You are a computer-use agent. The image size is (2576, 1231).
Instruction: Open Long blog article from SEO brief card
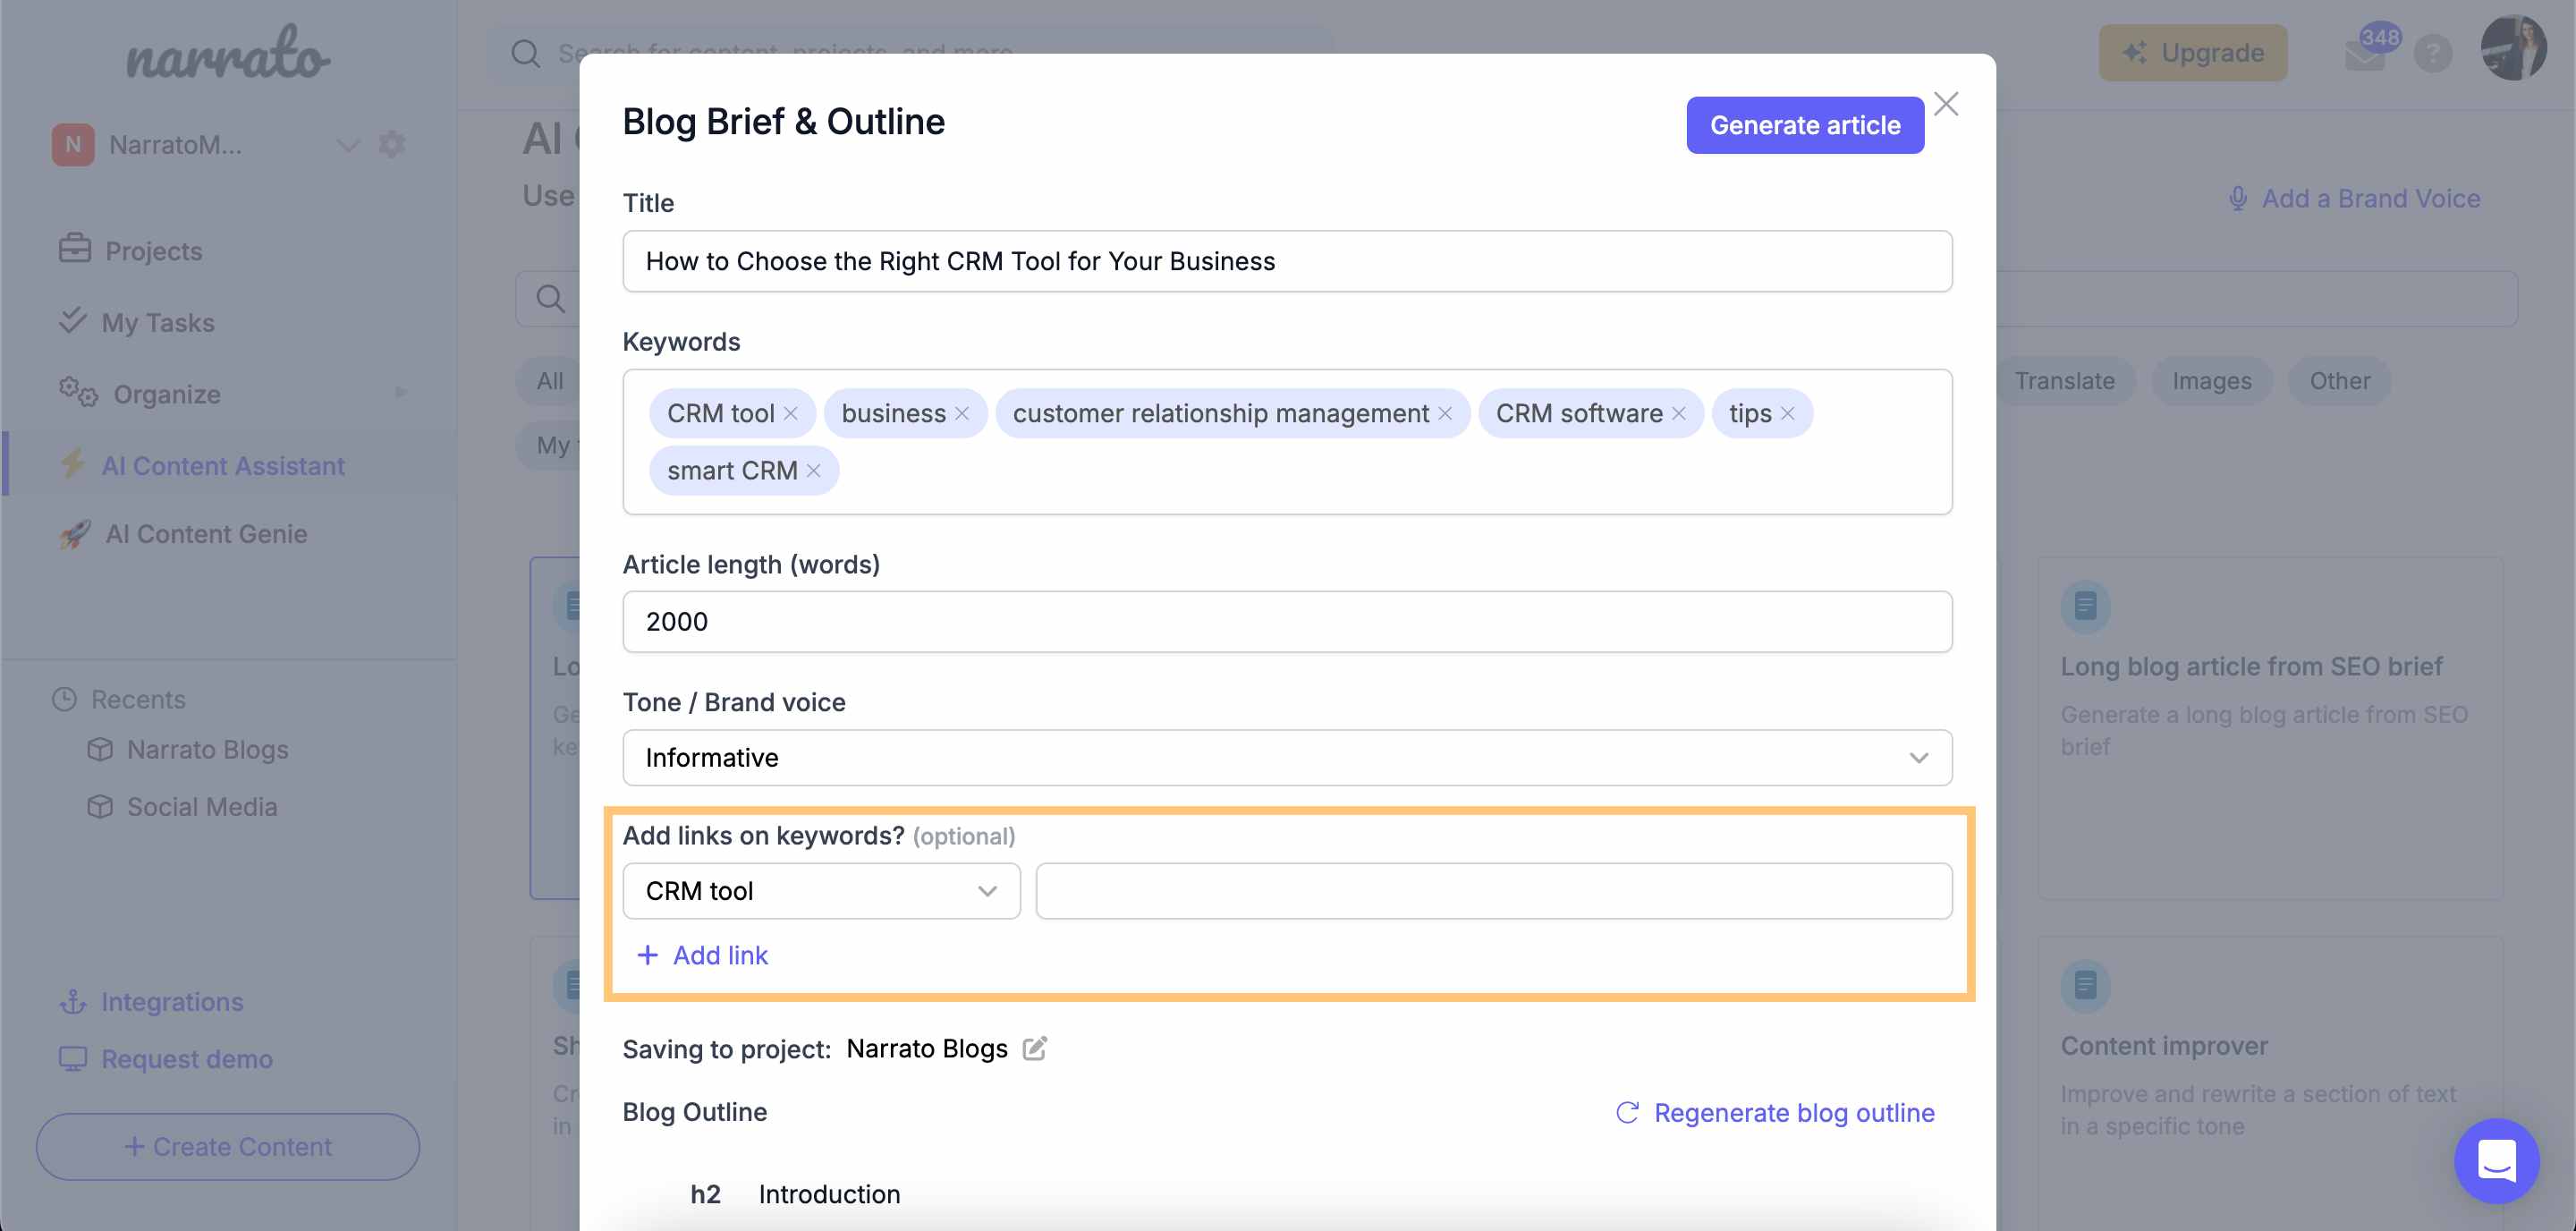click(2270, 728)
